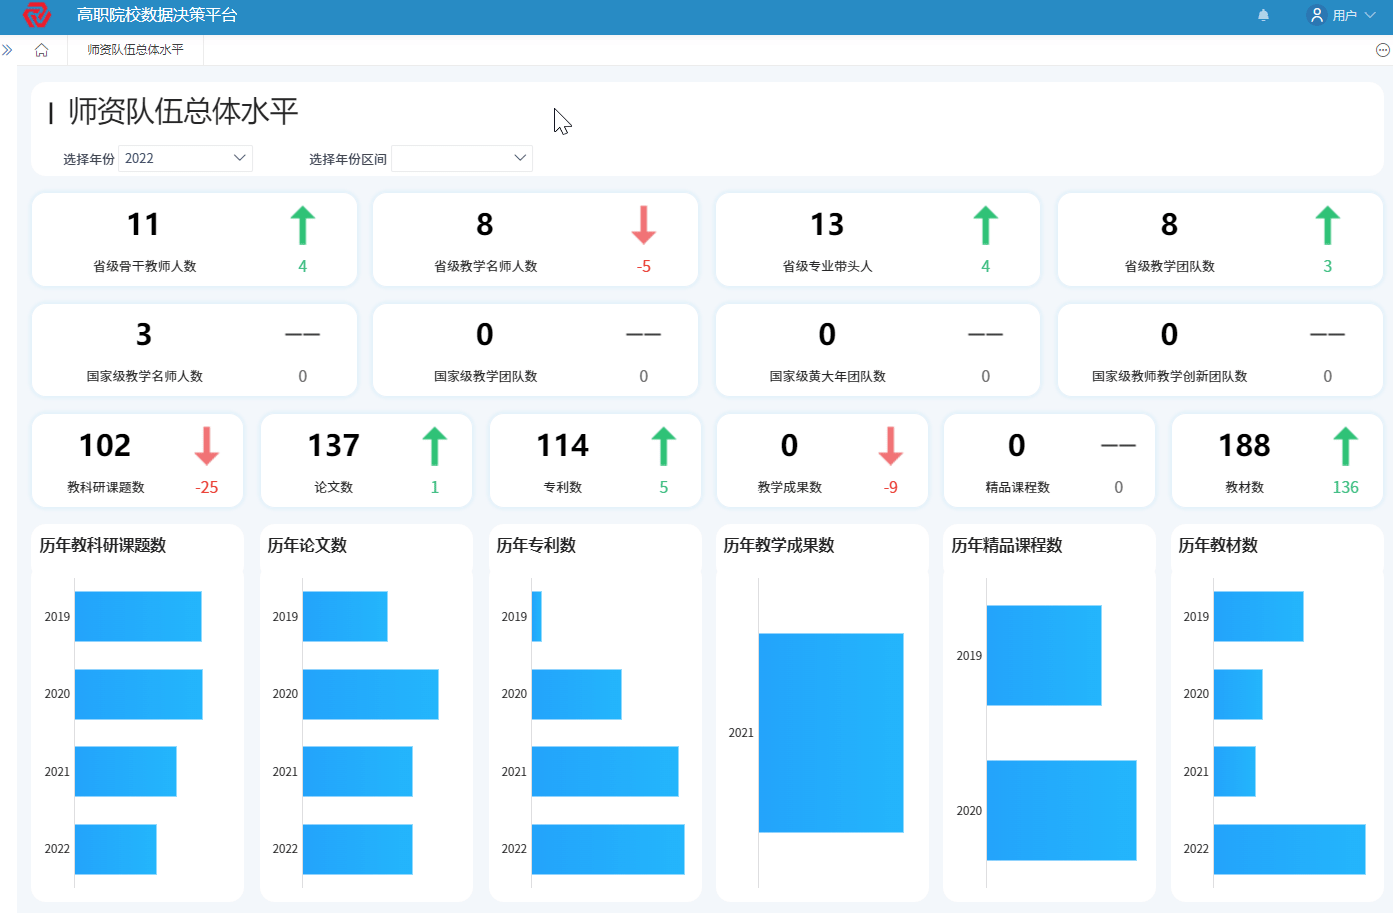Image resolution: width=1393 pixels, height=913 pixels.
Task: Click green up arrow on 省级骨干教师人数 card
Action: point(302,226)
